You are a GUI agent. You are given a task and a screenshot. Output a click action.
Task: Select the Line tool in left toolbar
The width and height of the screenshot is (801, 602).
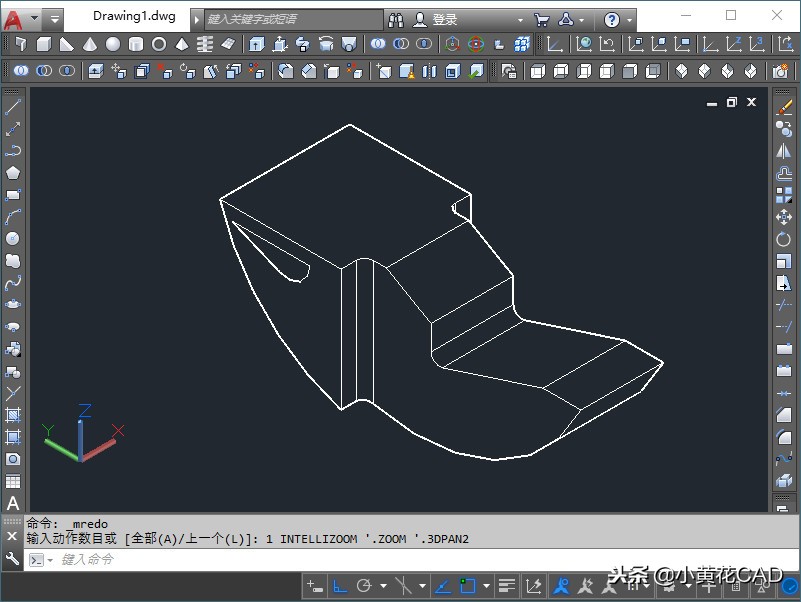tap(13, 107)
